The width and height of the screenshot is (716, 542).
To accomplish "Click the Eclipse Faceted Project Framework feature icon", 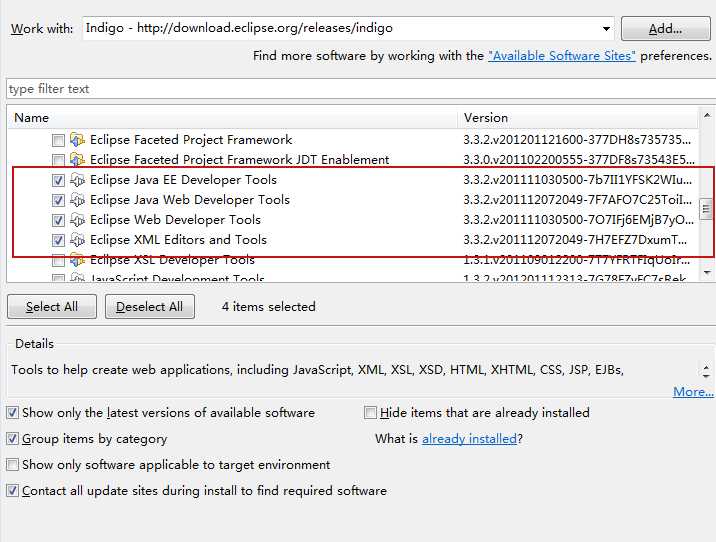I will click(x=77, y=140).
